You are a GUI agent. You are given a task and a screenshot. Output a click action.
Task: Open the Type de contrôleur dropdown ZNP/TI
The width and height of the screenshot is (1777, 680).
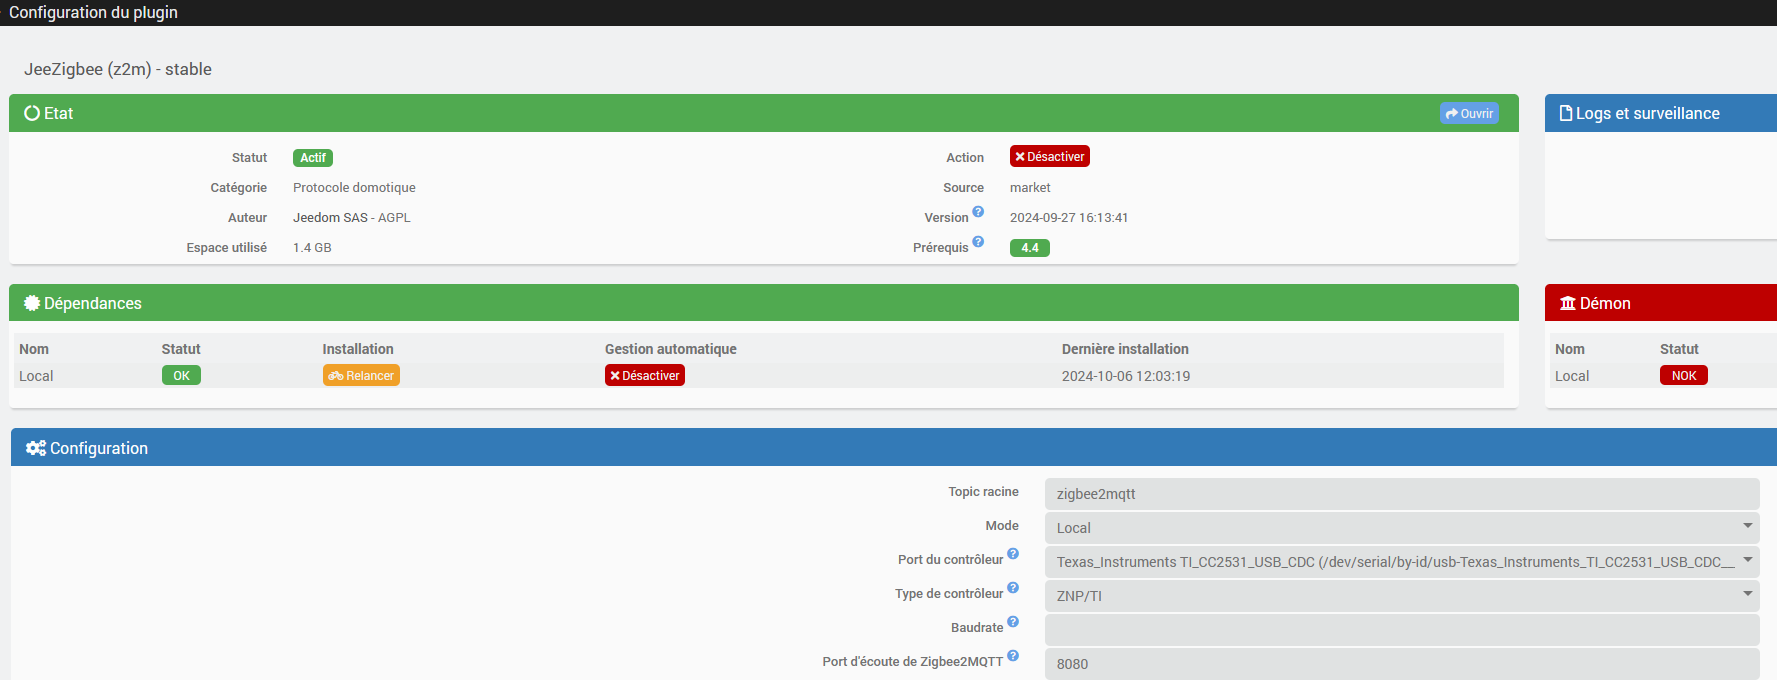tap(1402, 596)
